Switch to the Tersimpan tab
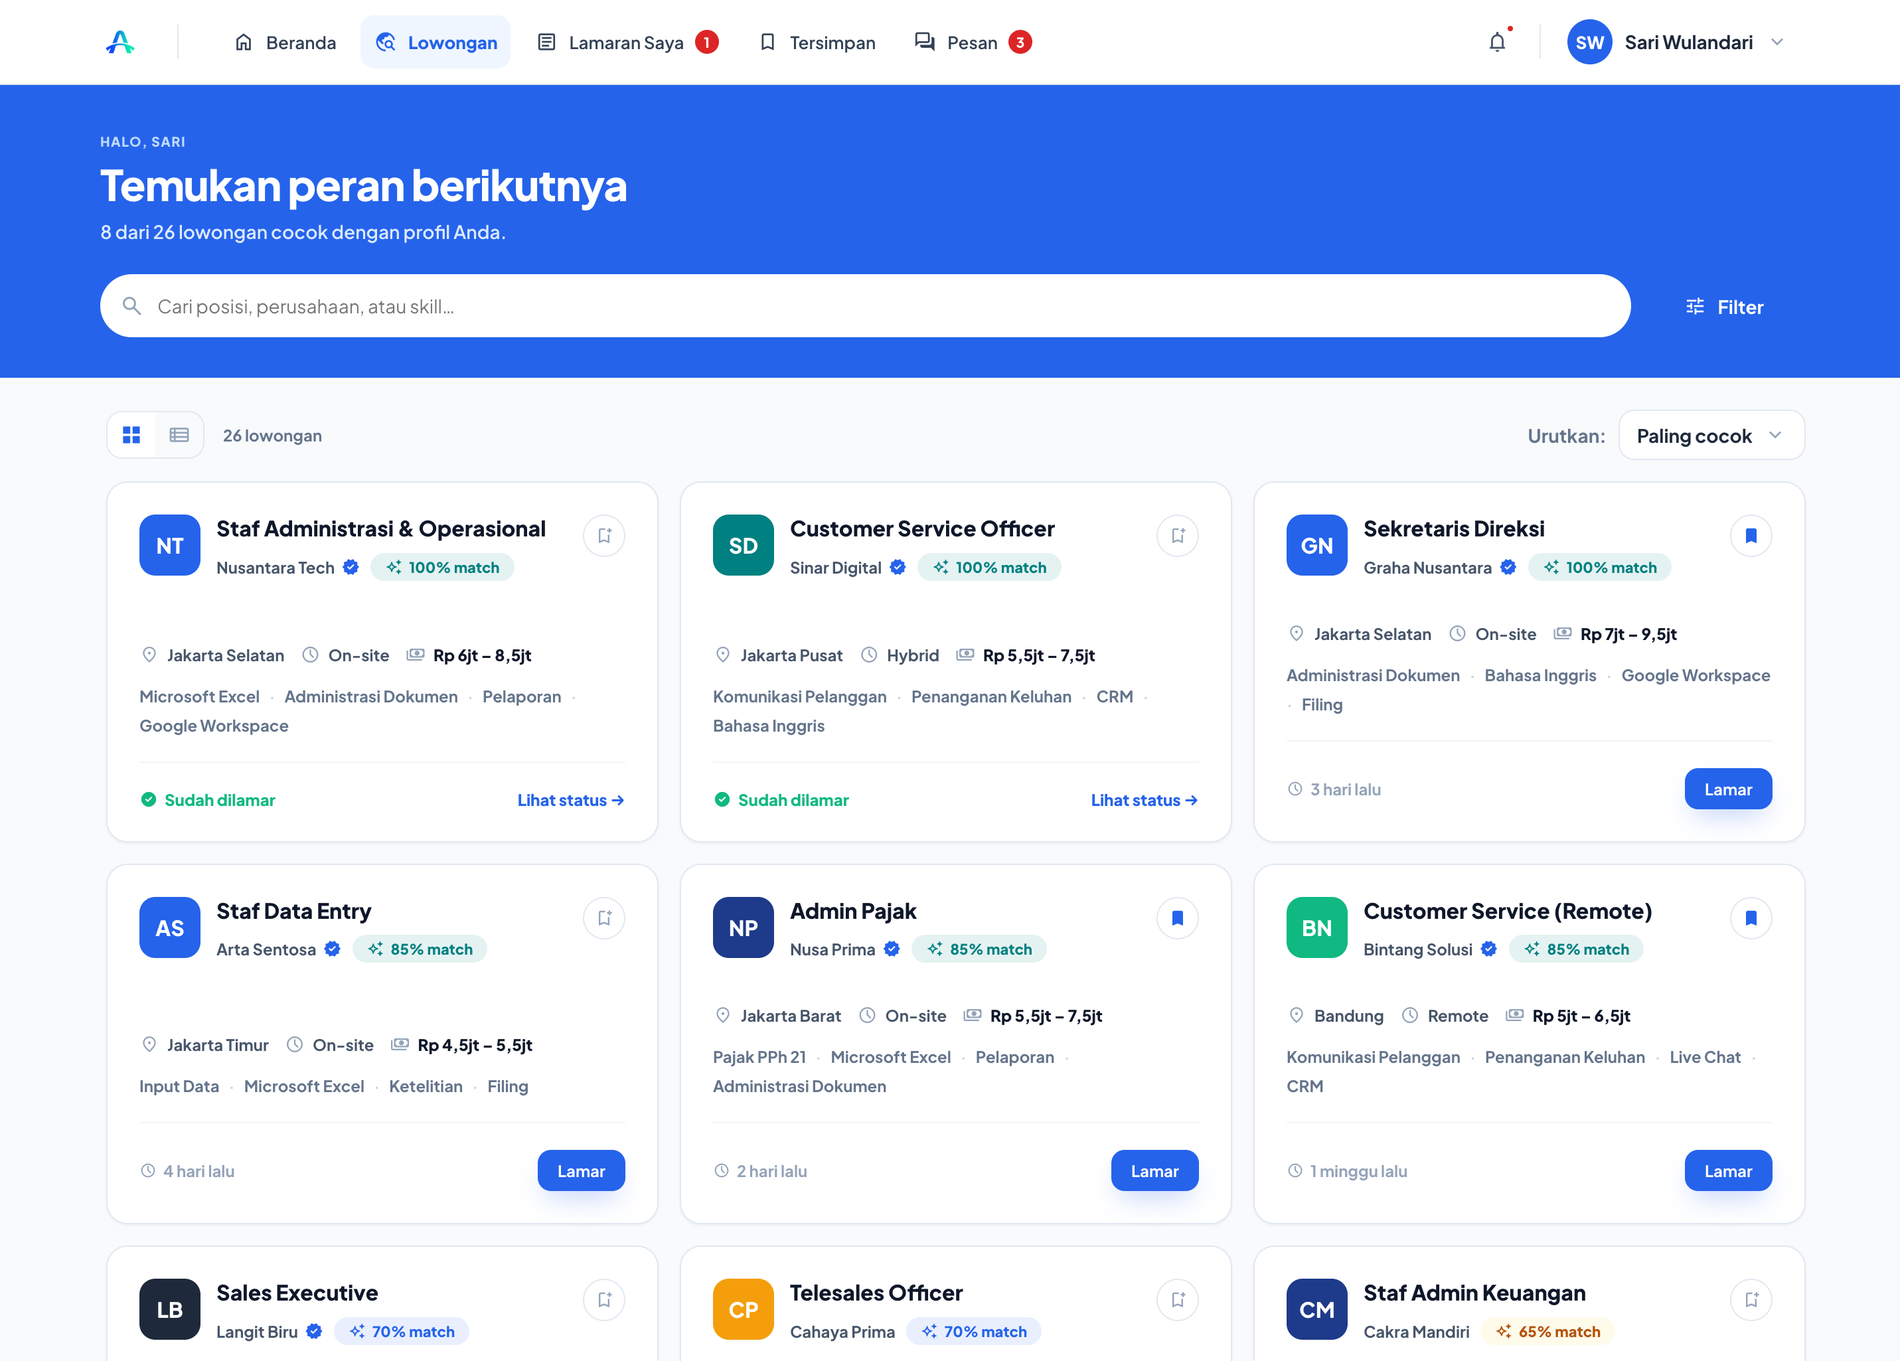Viewport: 1900px width, 1361px height. (817, 42)
